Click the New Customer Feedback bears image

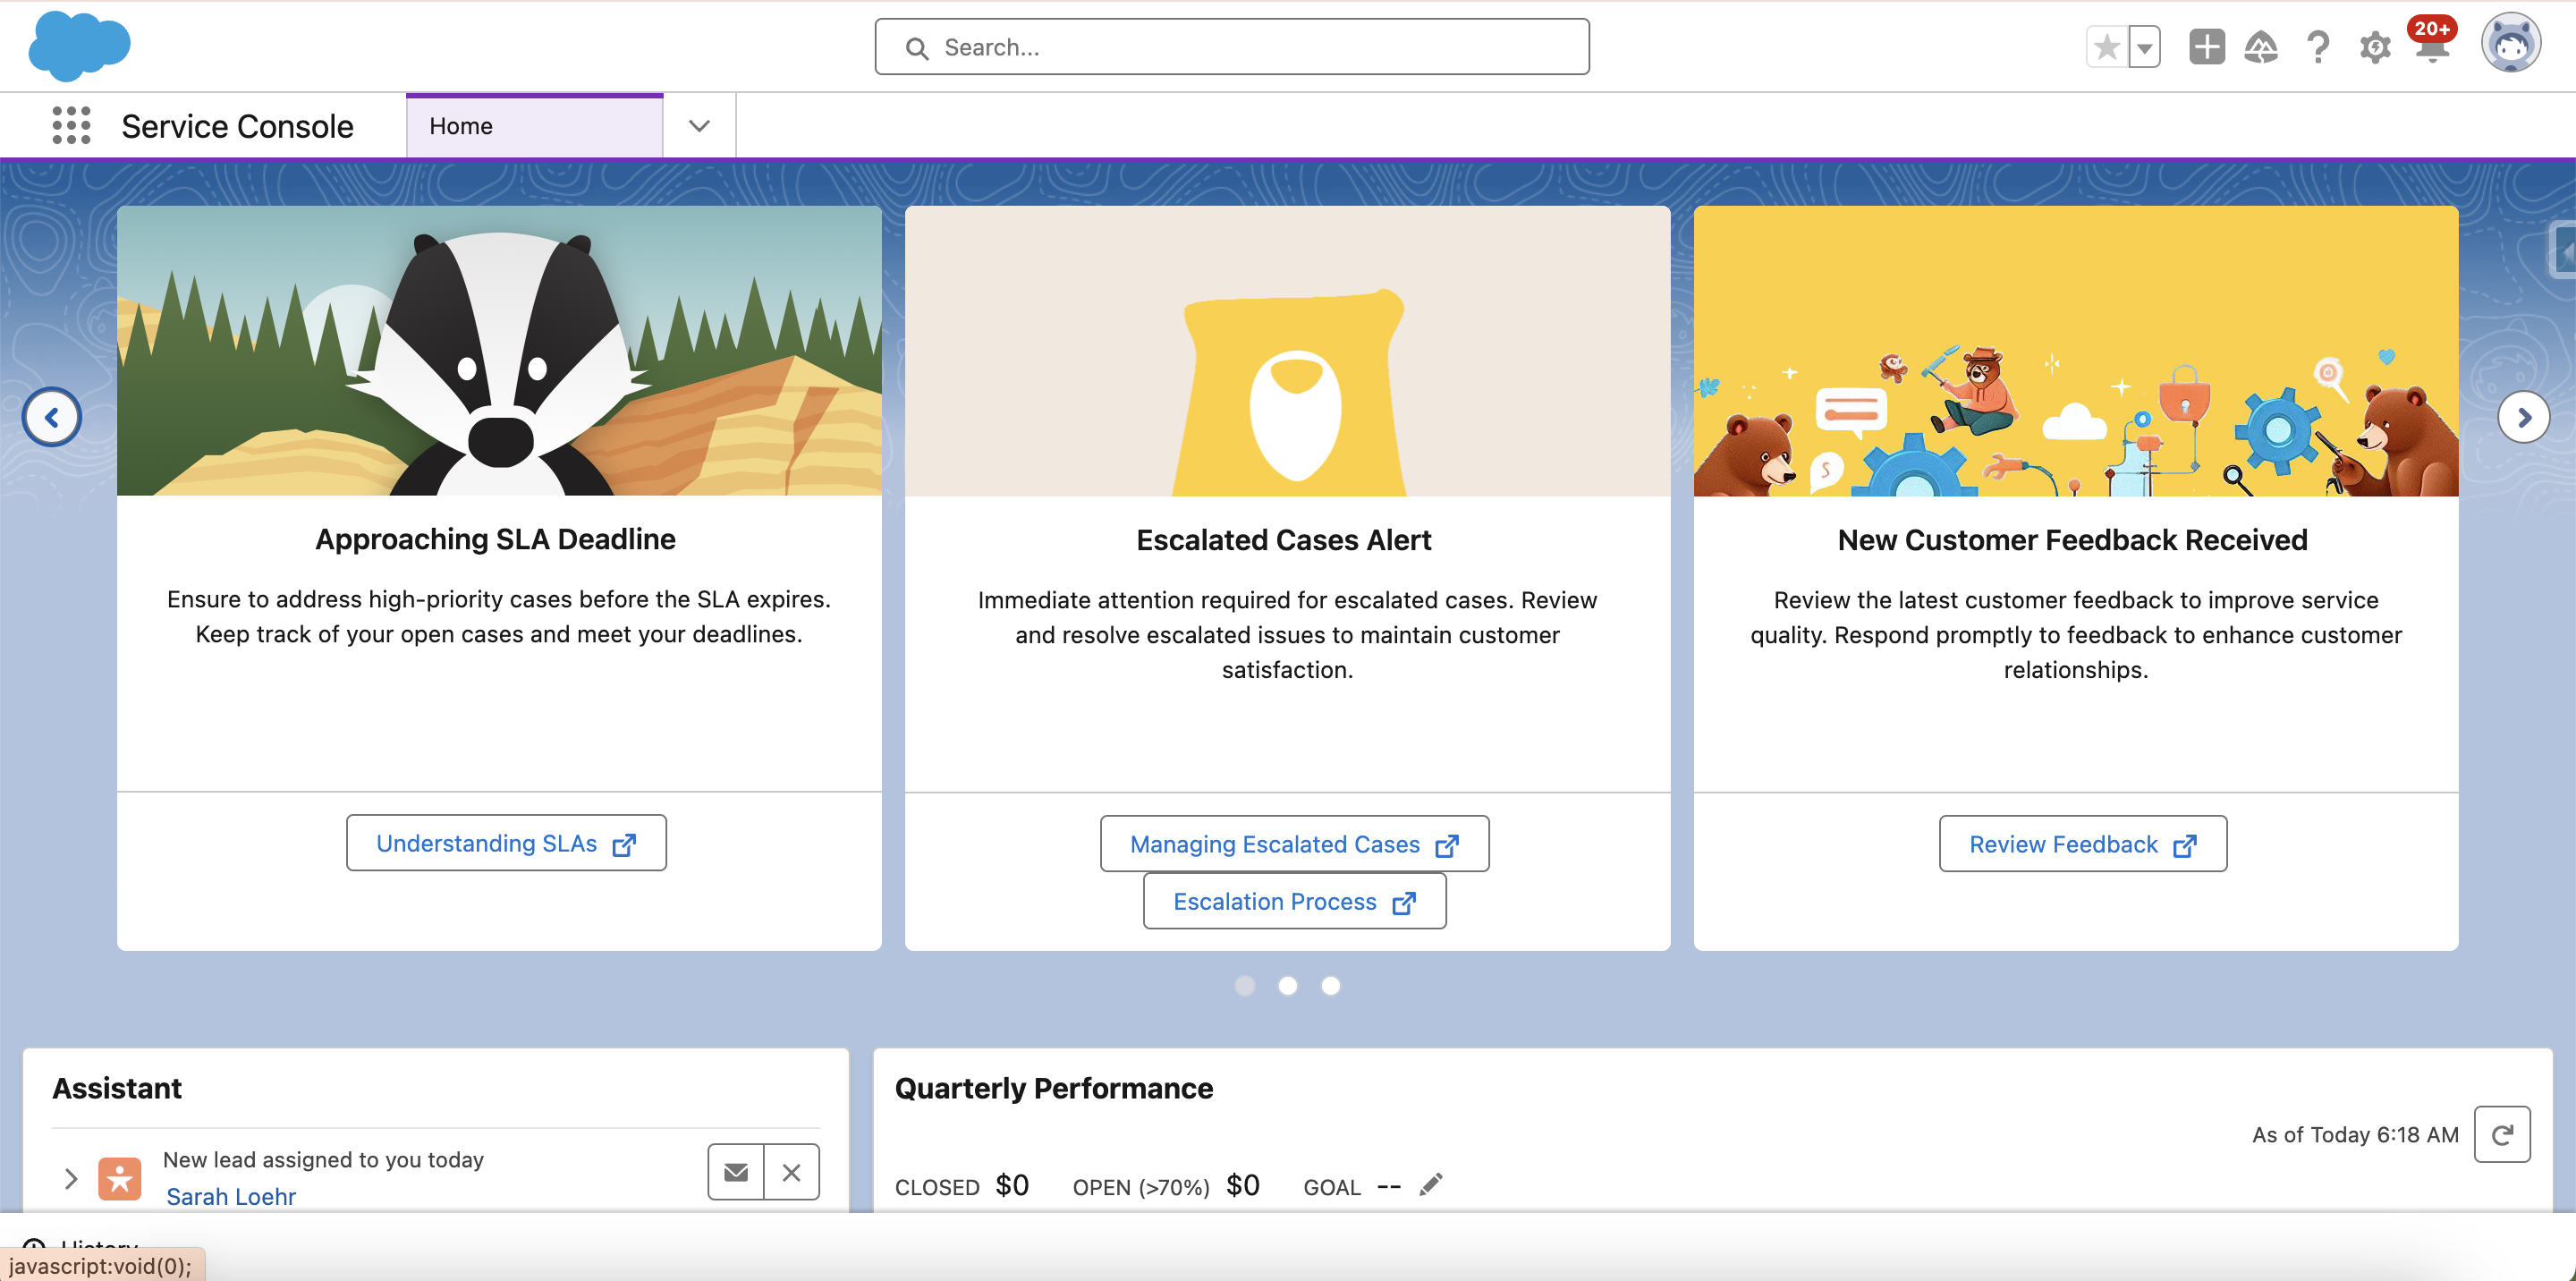(x=2076, y=351)
